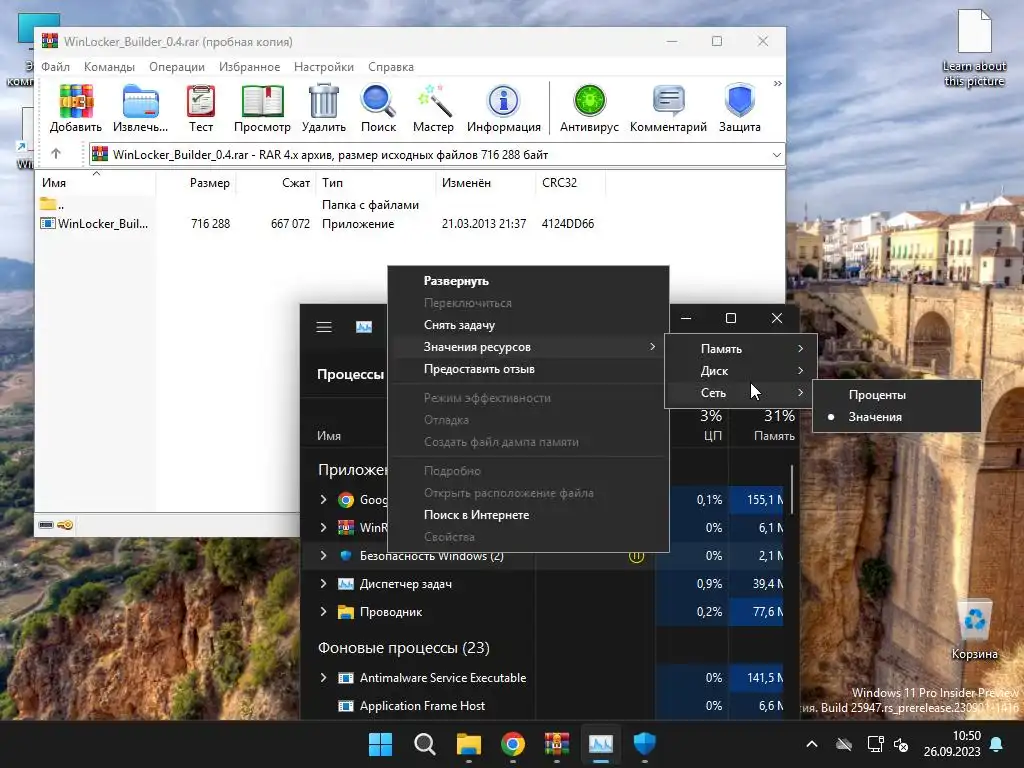1024x768 pixels.
Task: Click the Удалить trash can icon
Action: click(323, 108)
